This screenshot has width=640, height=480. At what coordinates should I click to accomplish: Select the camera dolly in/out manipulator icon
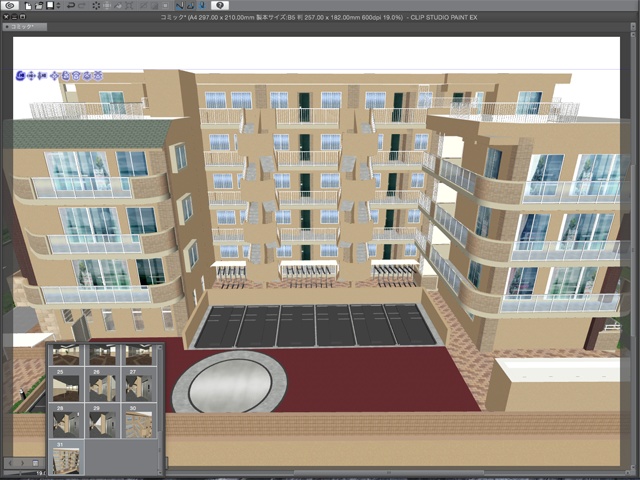tap(42, 76)
